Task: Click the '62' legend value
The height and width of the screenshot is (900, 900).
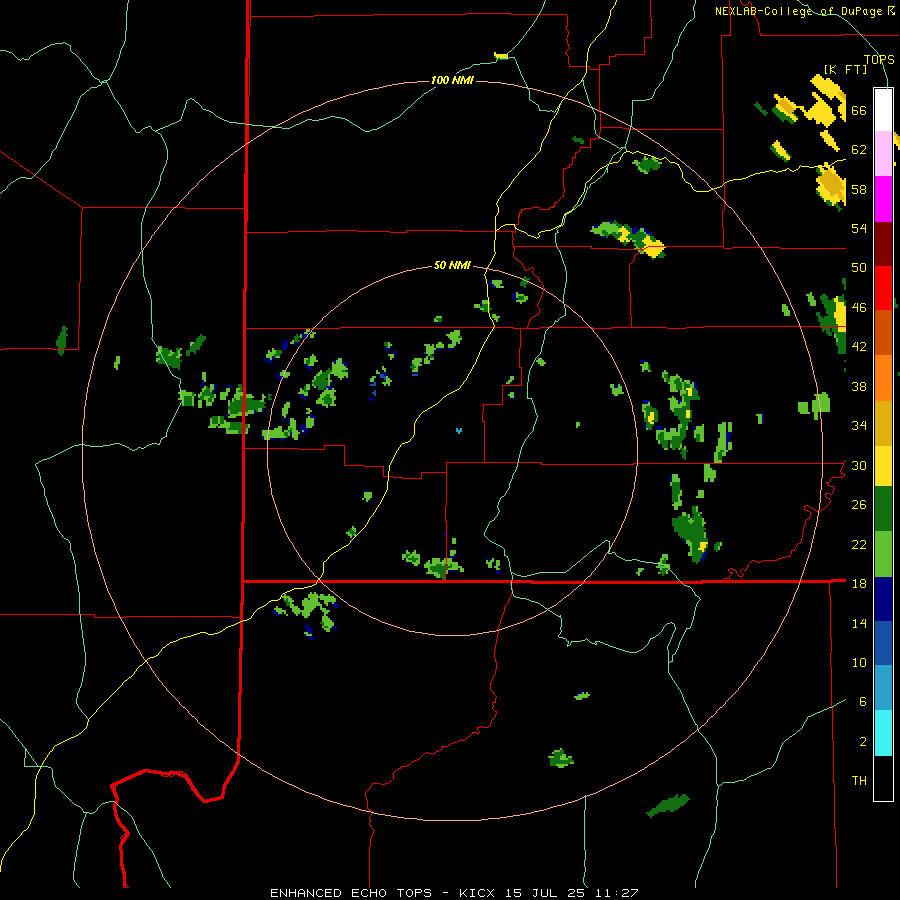Action: coord(859,150)
